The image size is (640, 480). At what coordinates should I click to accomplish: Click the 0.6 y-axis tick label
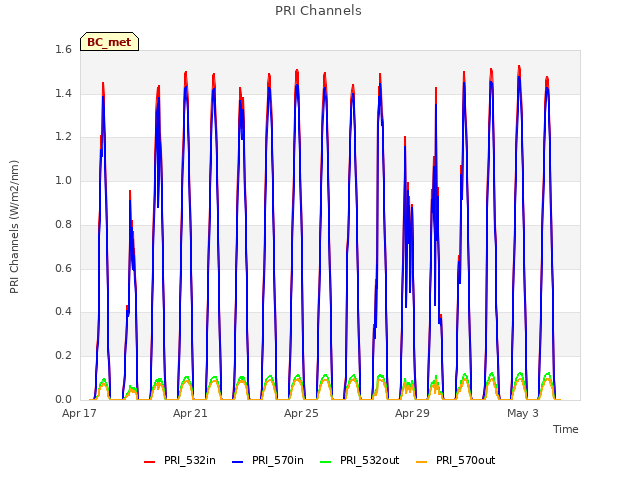coord(63,268)
